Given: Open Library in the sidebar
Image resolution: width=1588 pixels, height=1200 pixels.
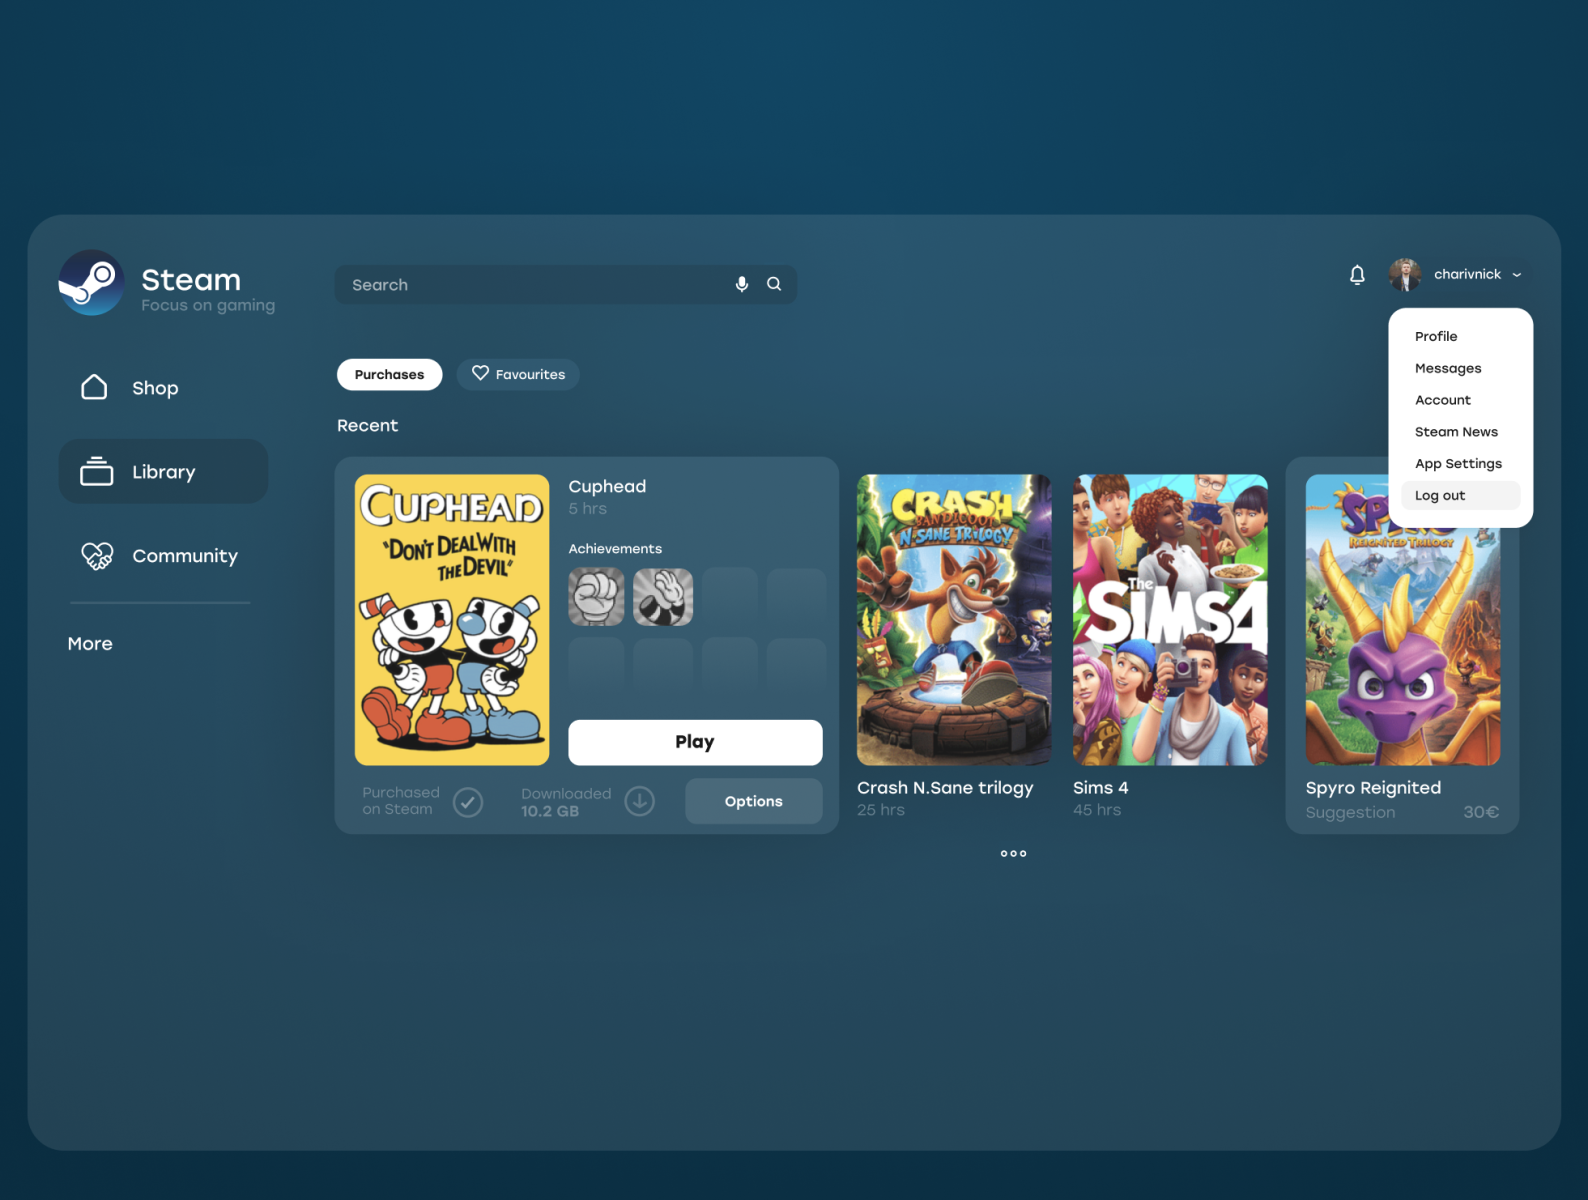Looking at the screenshot, I should pos(163,471).
